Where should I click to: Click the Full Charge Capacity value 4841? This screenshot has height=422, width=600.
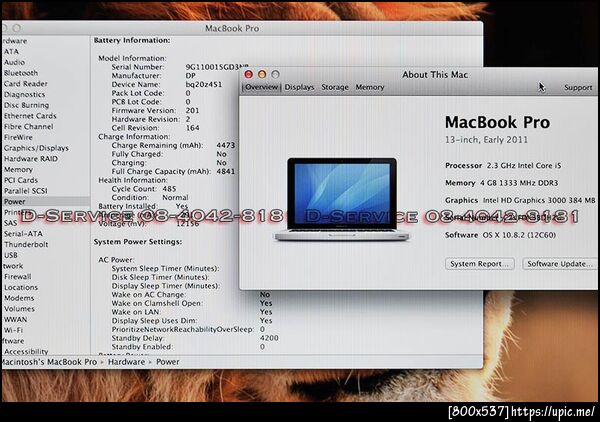[226, 171]
